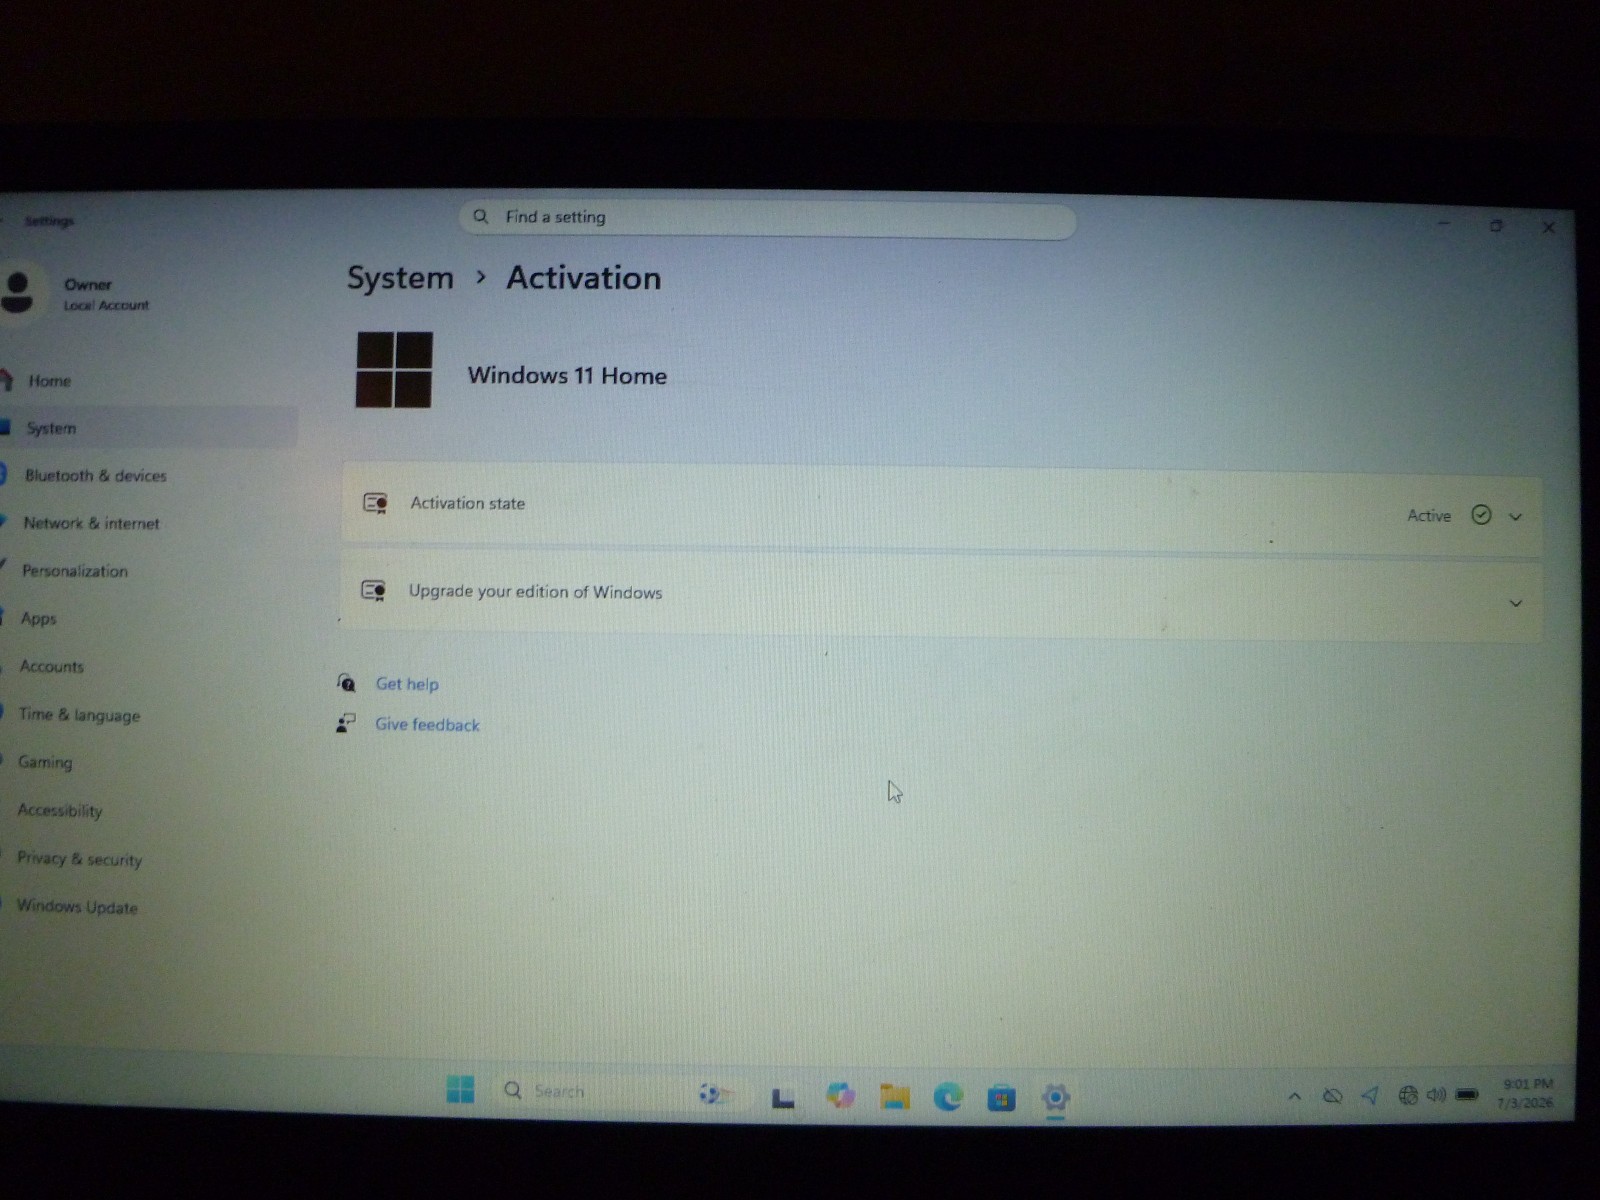Open the Get help link
The image size is (1600, 1200).
tap(407, 684)
